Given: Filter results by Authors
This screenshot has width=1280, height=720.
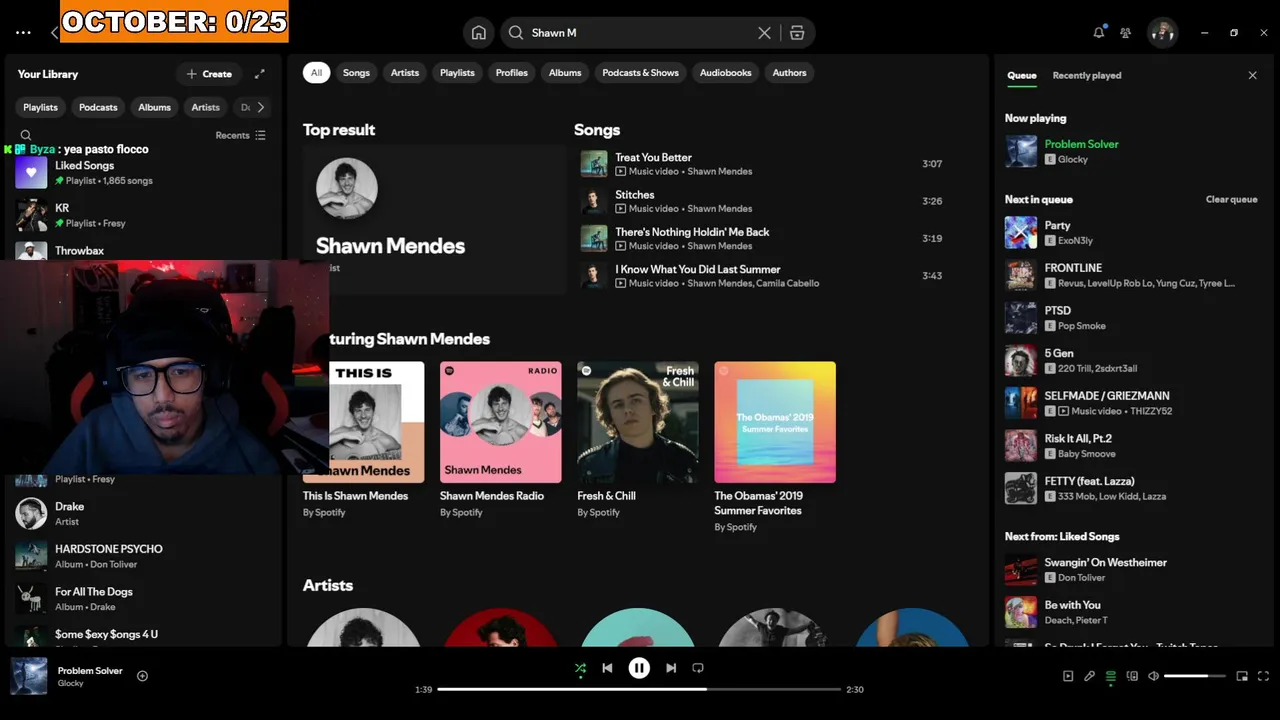Looking at the screenshot, I should pos(789,72).
